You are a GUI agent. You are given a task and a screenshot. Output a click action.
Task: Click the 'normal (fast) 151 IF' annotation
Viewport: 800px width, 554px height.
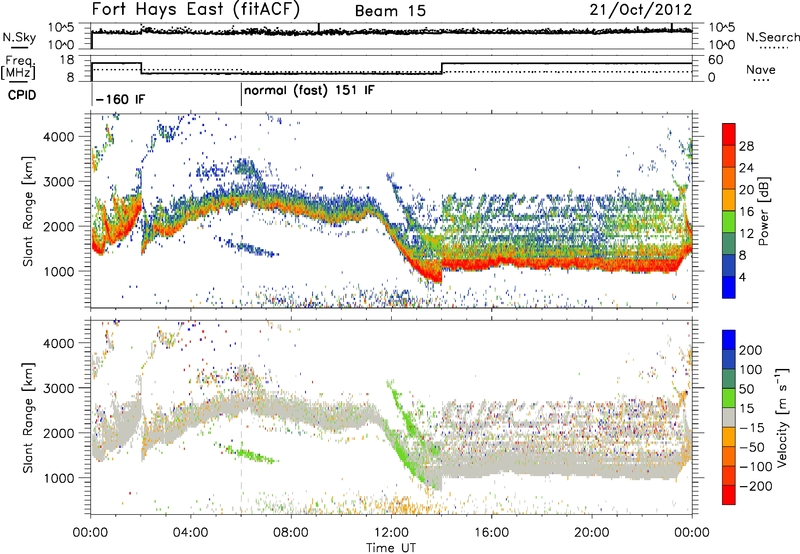click(309, 91)
